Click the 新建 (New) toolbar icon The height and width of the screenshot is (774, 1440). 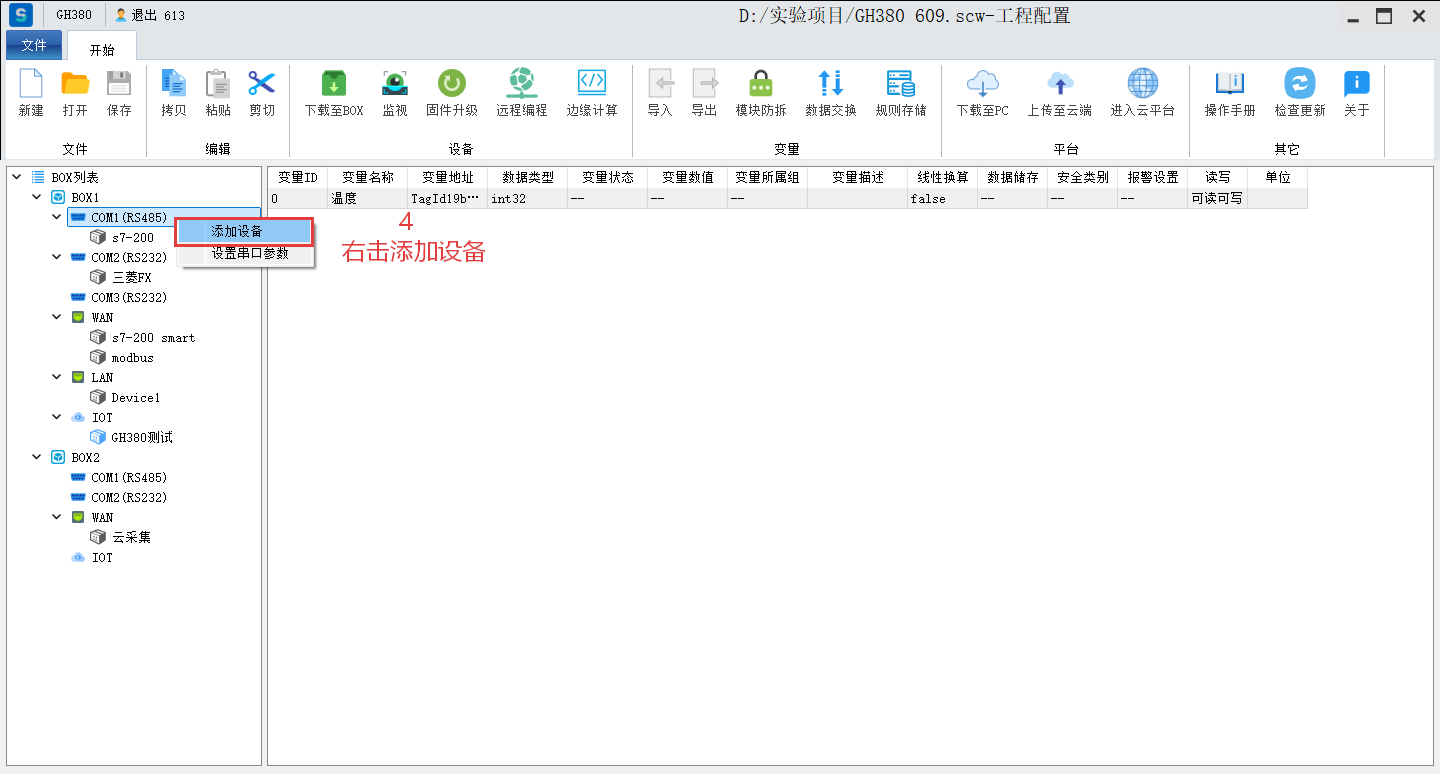point(31,84)
